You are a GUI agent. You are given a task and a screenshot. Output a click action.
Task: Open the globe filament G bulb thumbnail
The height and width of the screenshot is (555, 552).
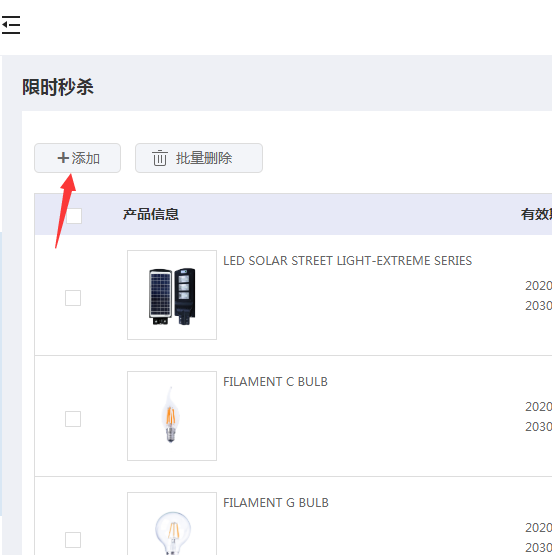[x=172, y=523]
